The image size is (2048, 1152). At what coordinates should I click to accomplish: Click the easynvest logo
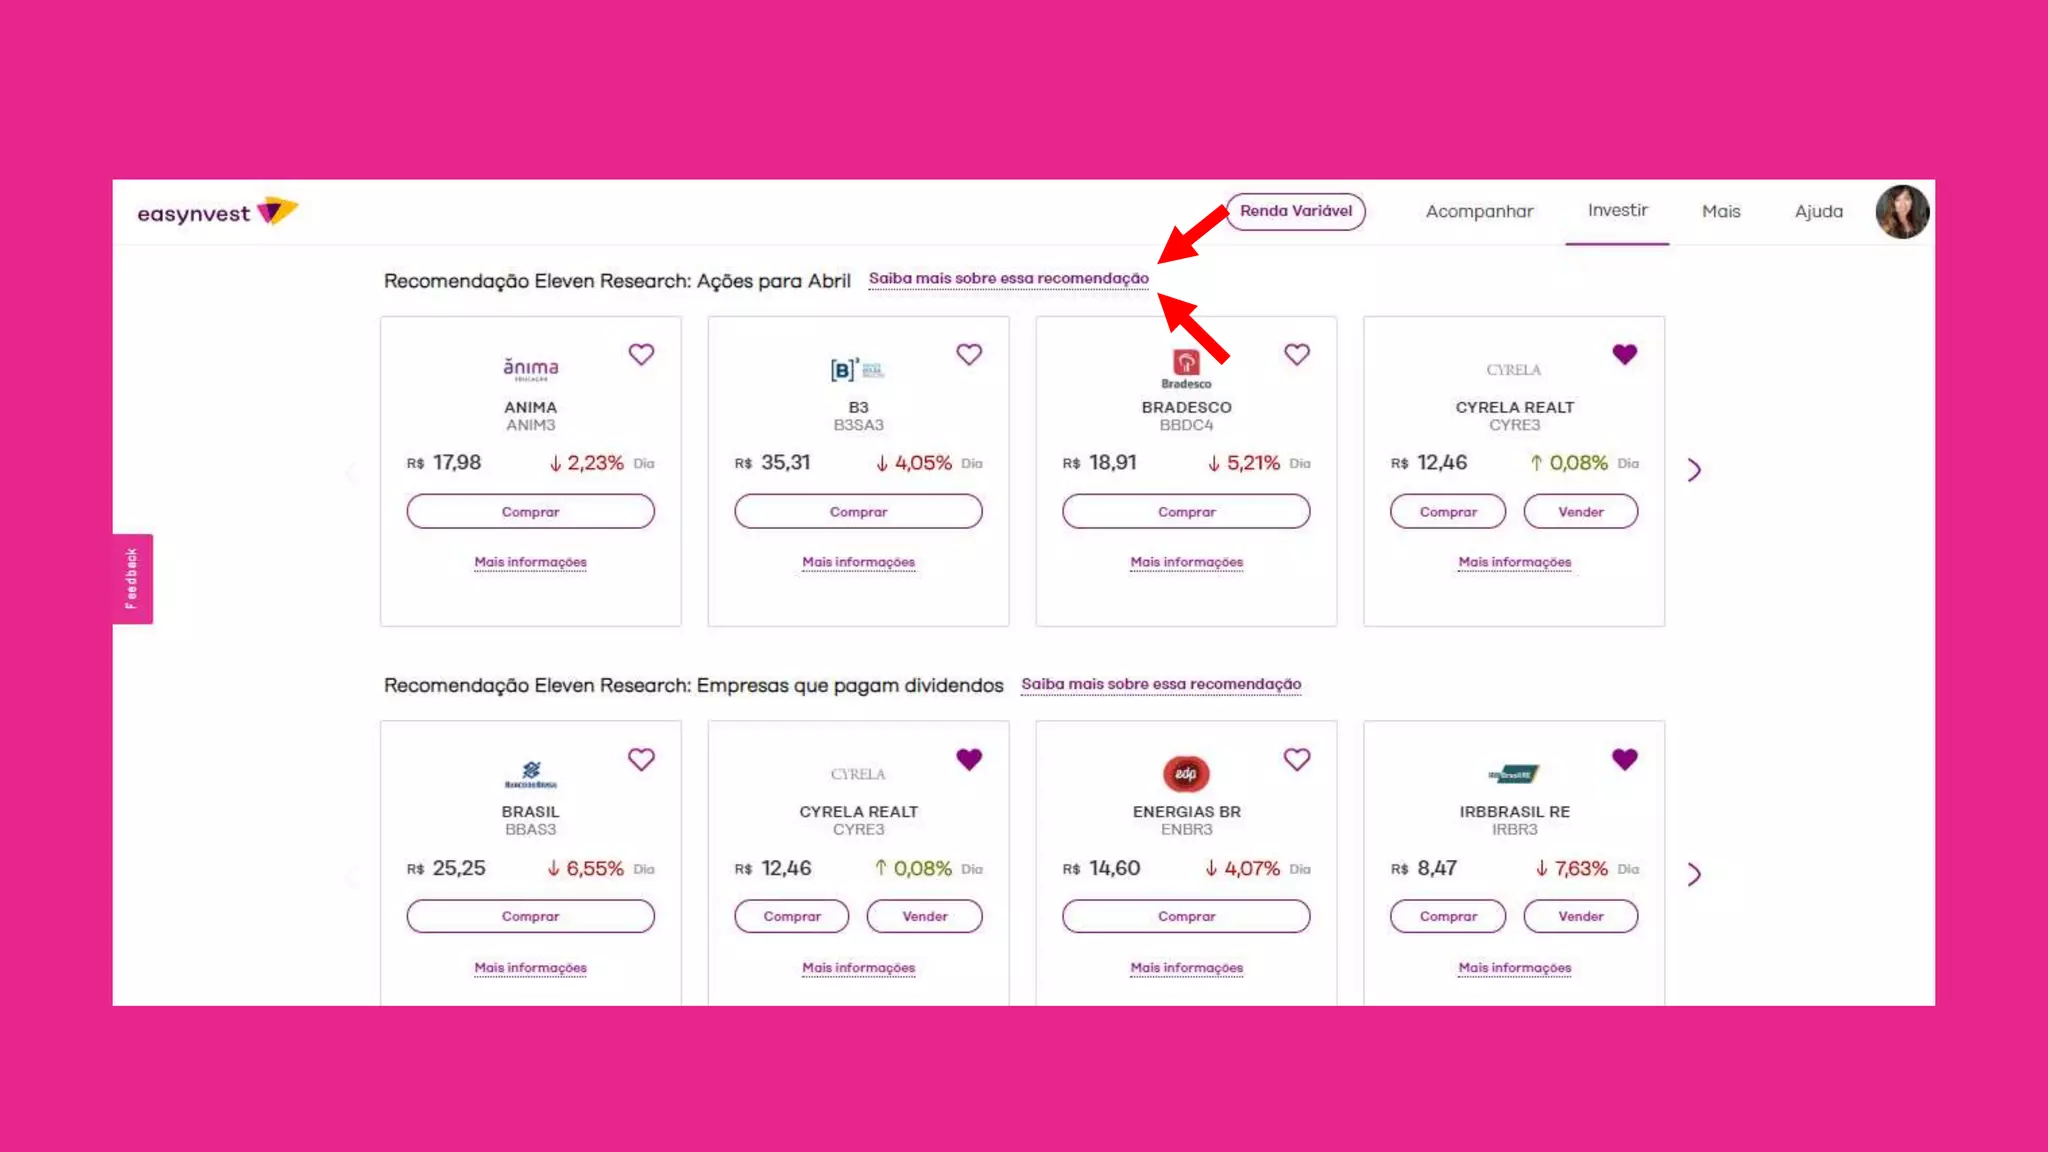[x=217, y=212]
